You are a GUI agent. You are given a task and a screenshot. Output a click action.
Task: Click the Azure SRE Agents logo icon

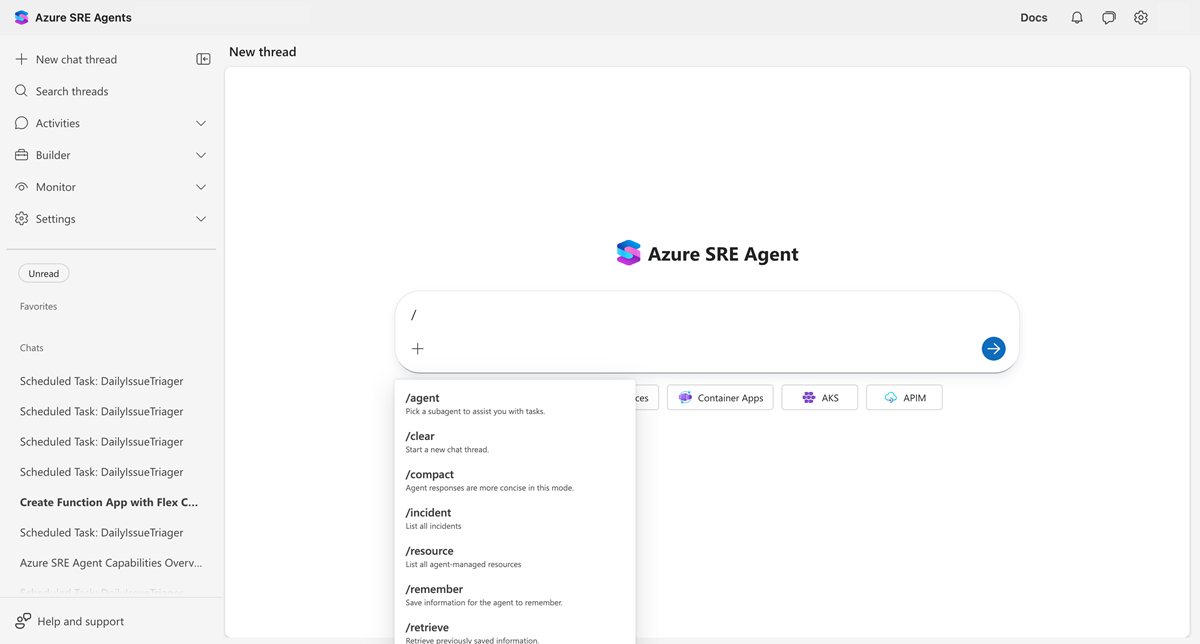click(22, 17)
